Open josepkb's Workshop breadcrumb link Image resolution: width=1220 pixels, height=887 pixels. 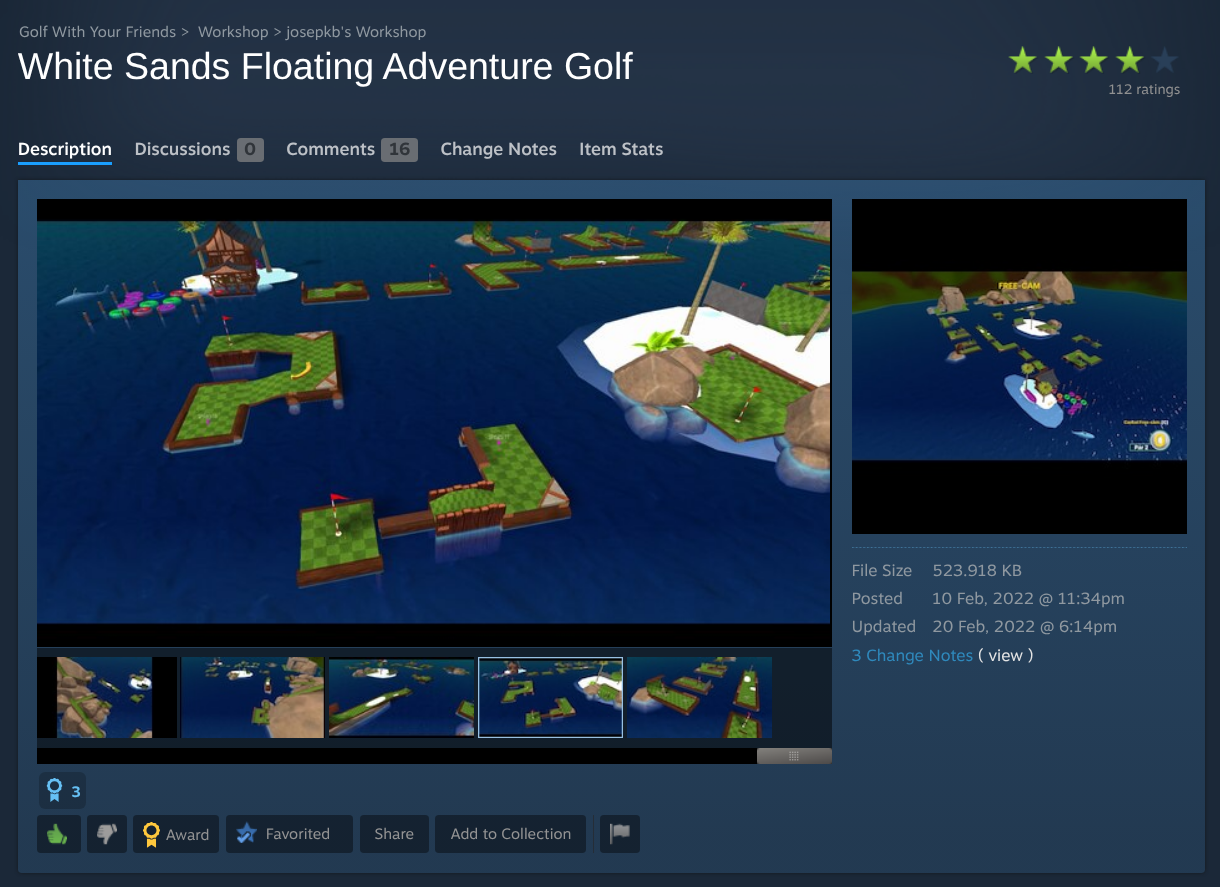pos(356,32)
